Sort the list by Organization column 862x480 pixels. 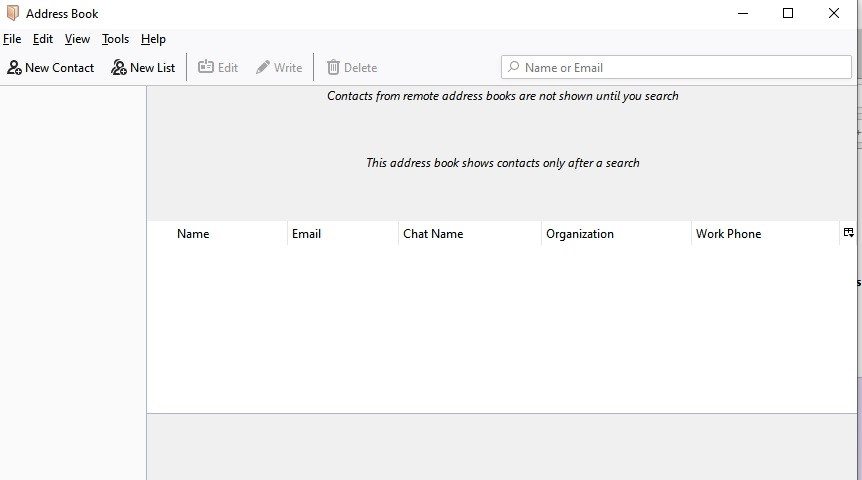click(580, 234)
